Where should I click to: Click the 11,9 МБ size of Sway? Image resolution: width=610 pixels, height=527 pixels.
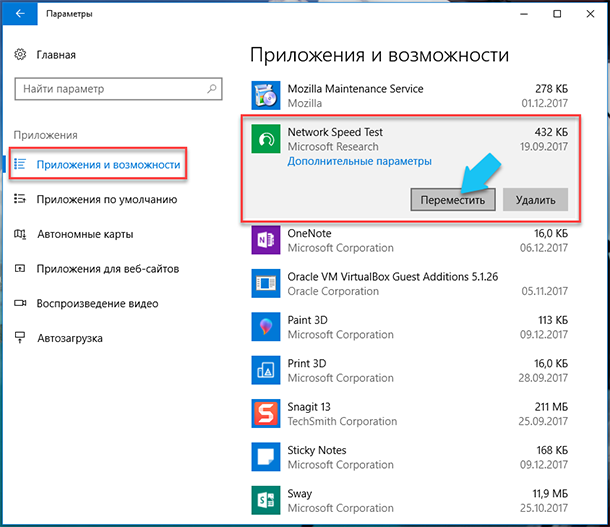550,494
